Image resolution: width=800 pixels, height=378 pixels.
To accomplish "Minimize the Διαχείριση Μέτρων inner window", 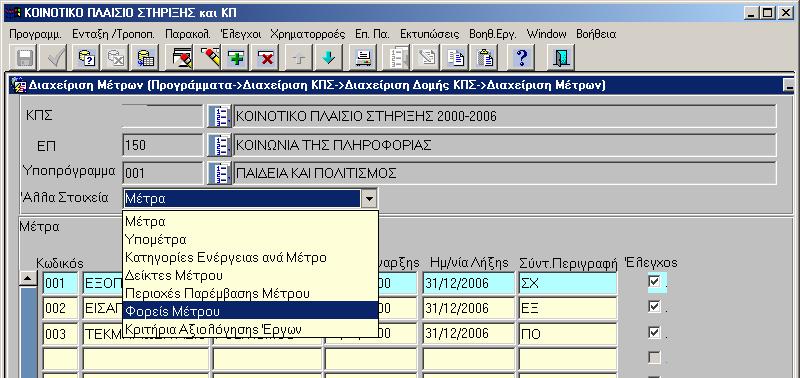I will coord(789,86).
